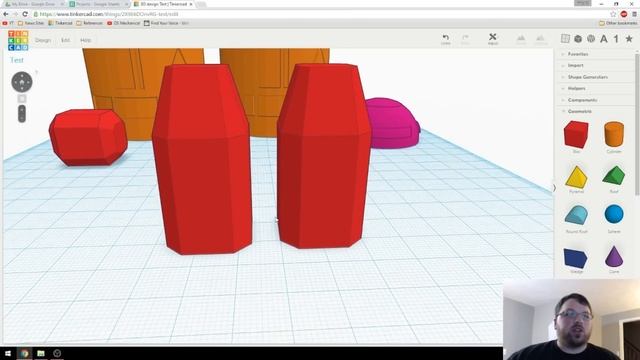Open the Reference bookmarks folder
Viewport: 640px width, 360px height.
tap(89, 23)
